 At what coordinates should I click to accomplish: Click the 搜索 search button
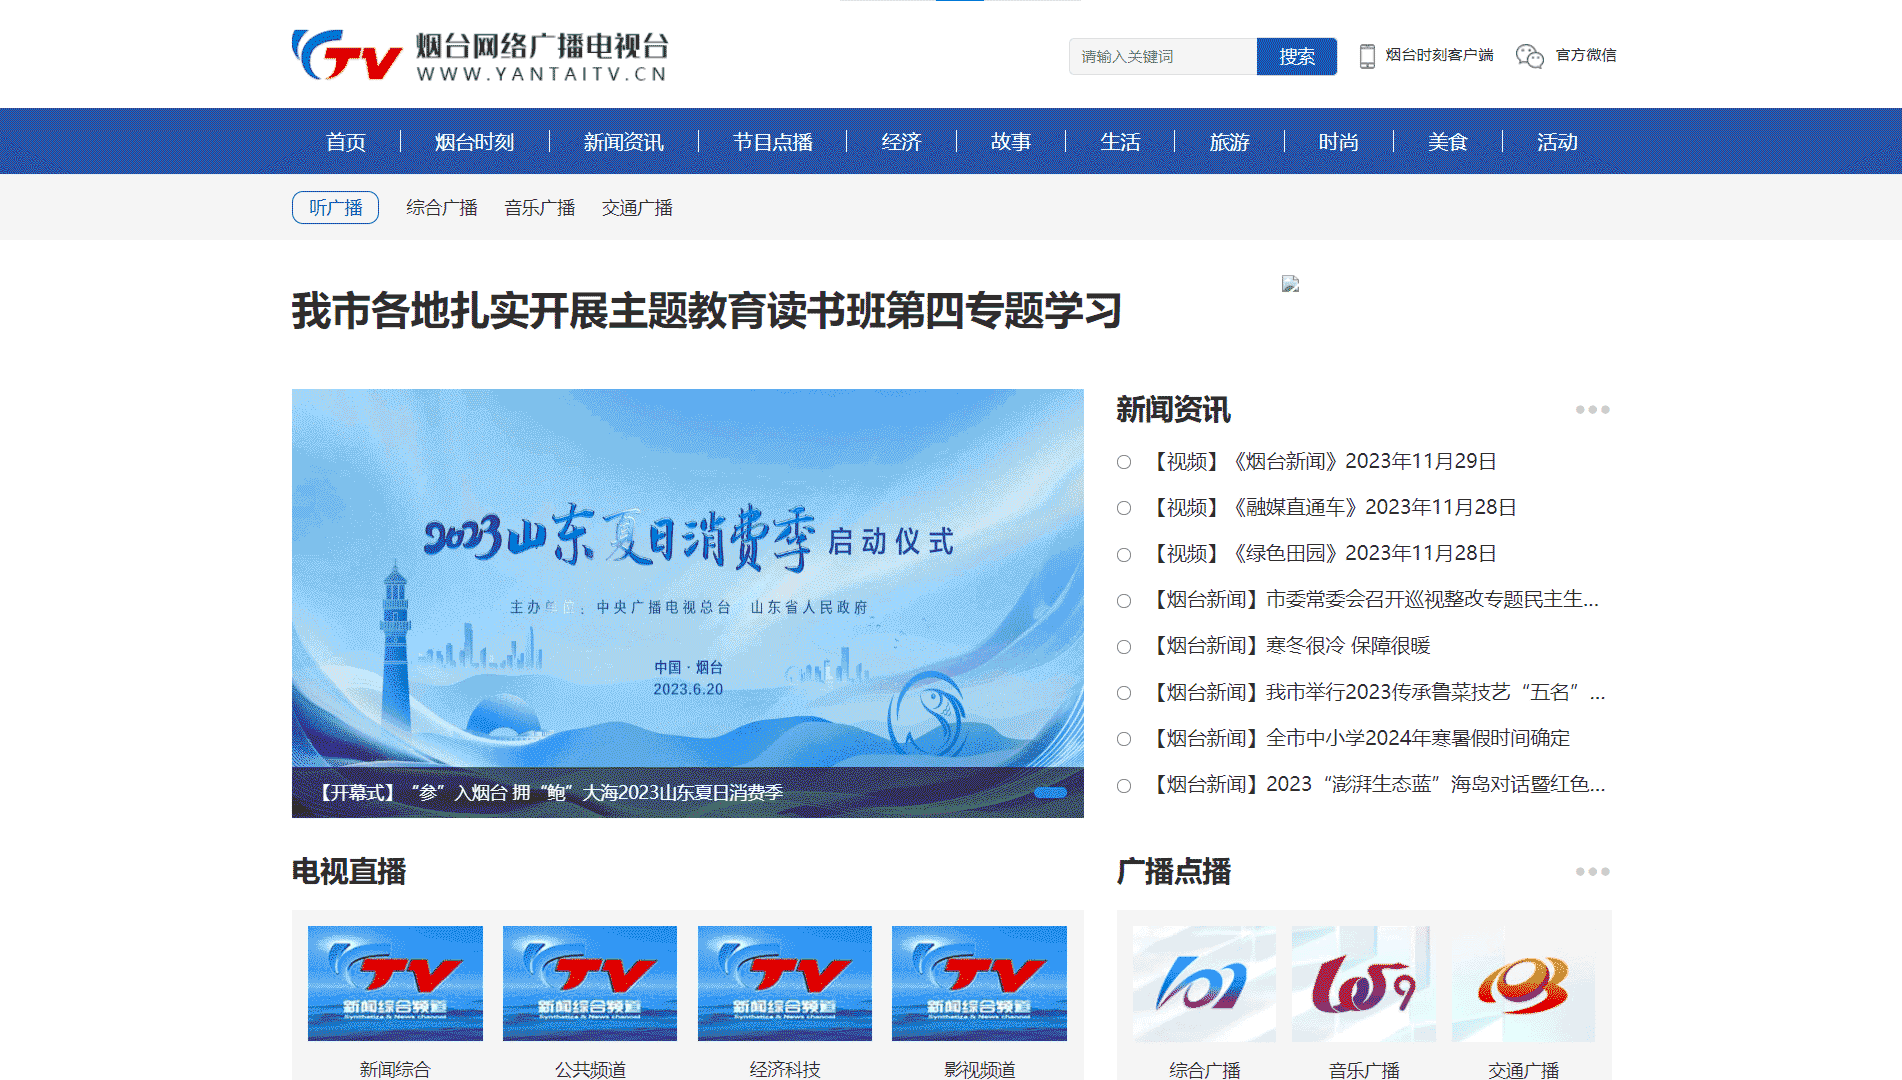point(1297,56)
